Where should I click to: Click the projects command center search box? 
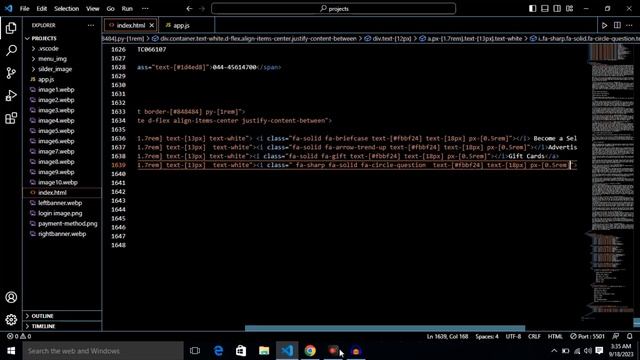(x=333, y=9)
